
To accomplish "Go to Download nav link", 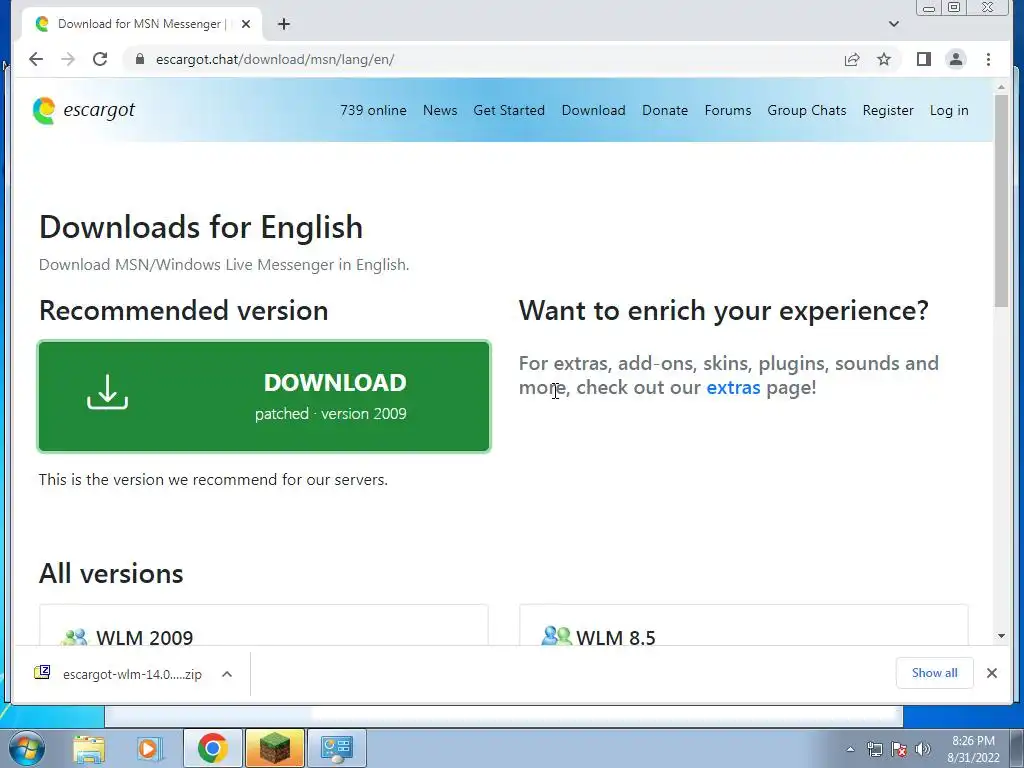I will pos(593,110).
